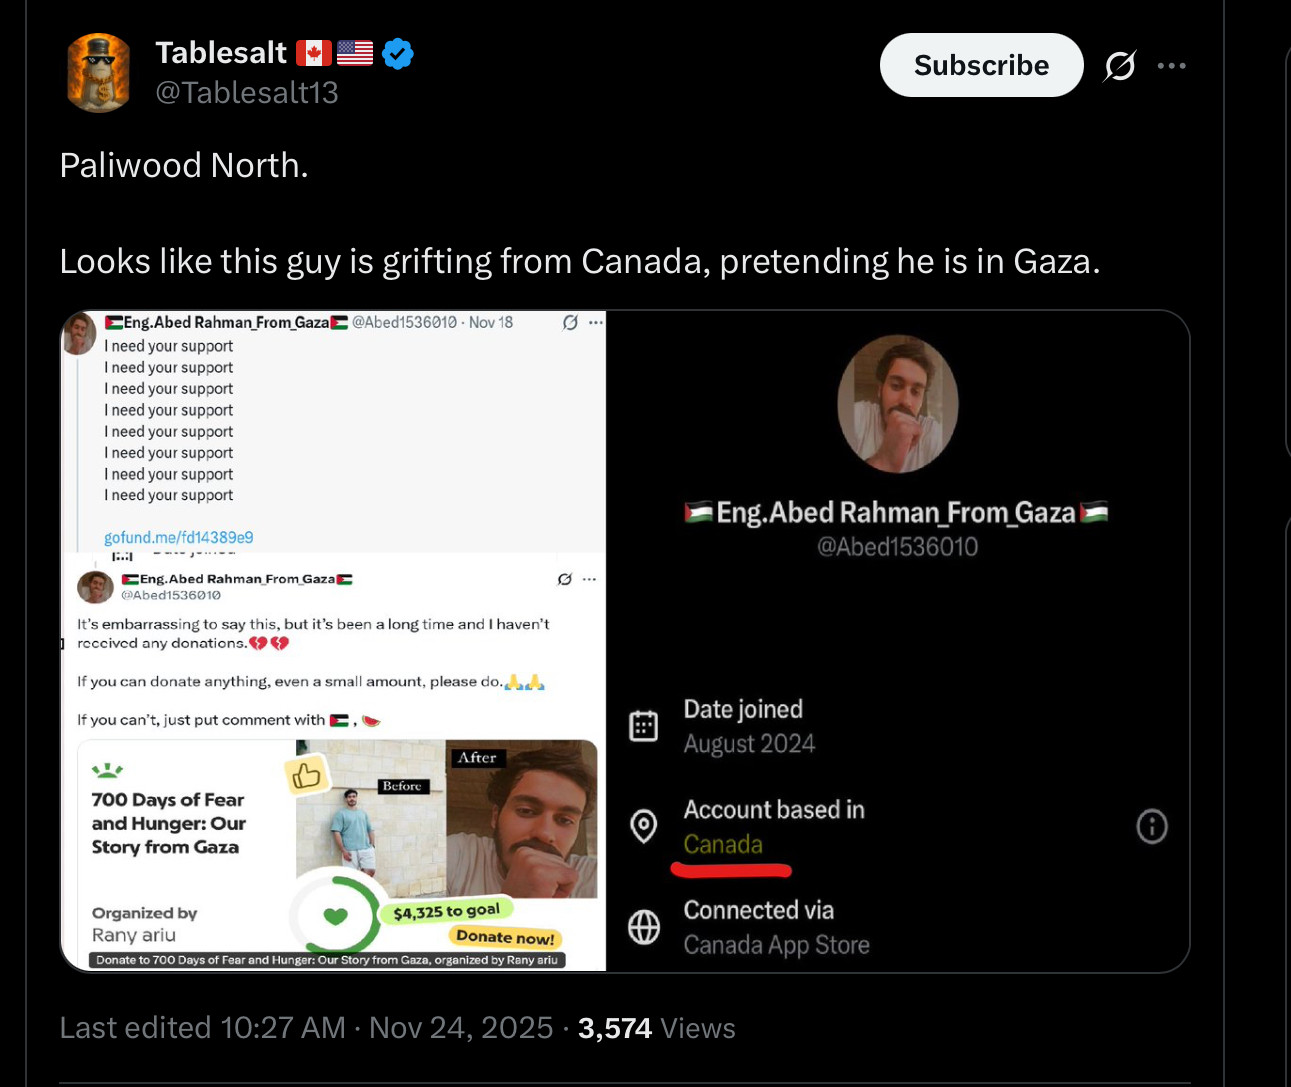Click the info icon beside Account based in
This screenshot has height=1087, width=1291.
1152,827
